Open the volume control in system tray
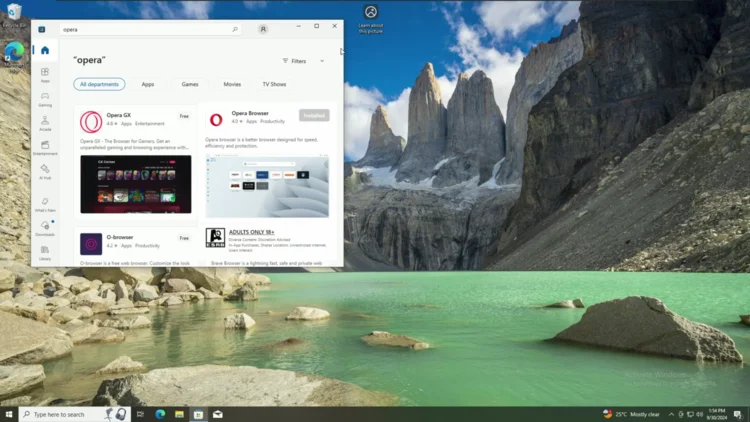This screenshot has width=750, height=422. pos(700,414)
